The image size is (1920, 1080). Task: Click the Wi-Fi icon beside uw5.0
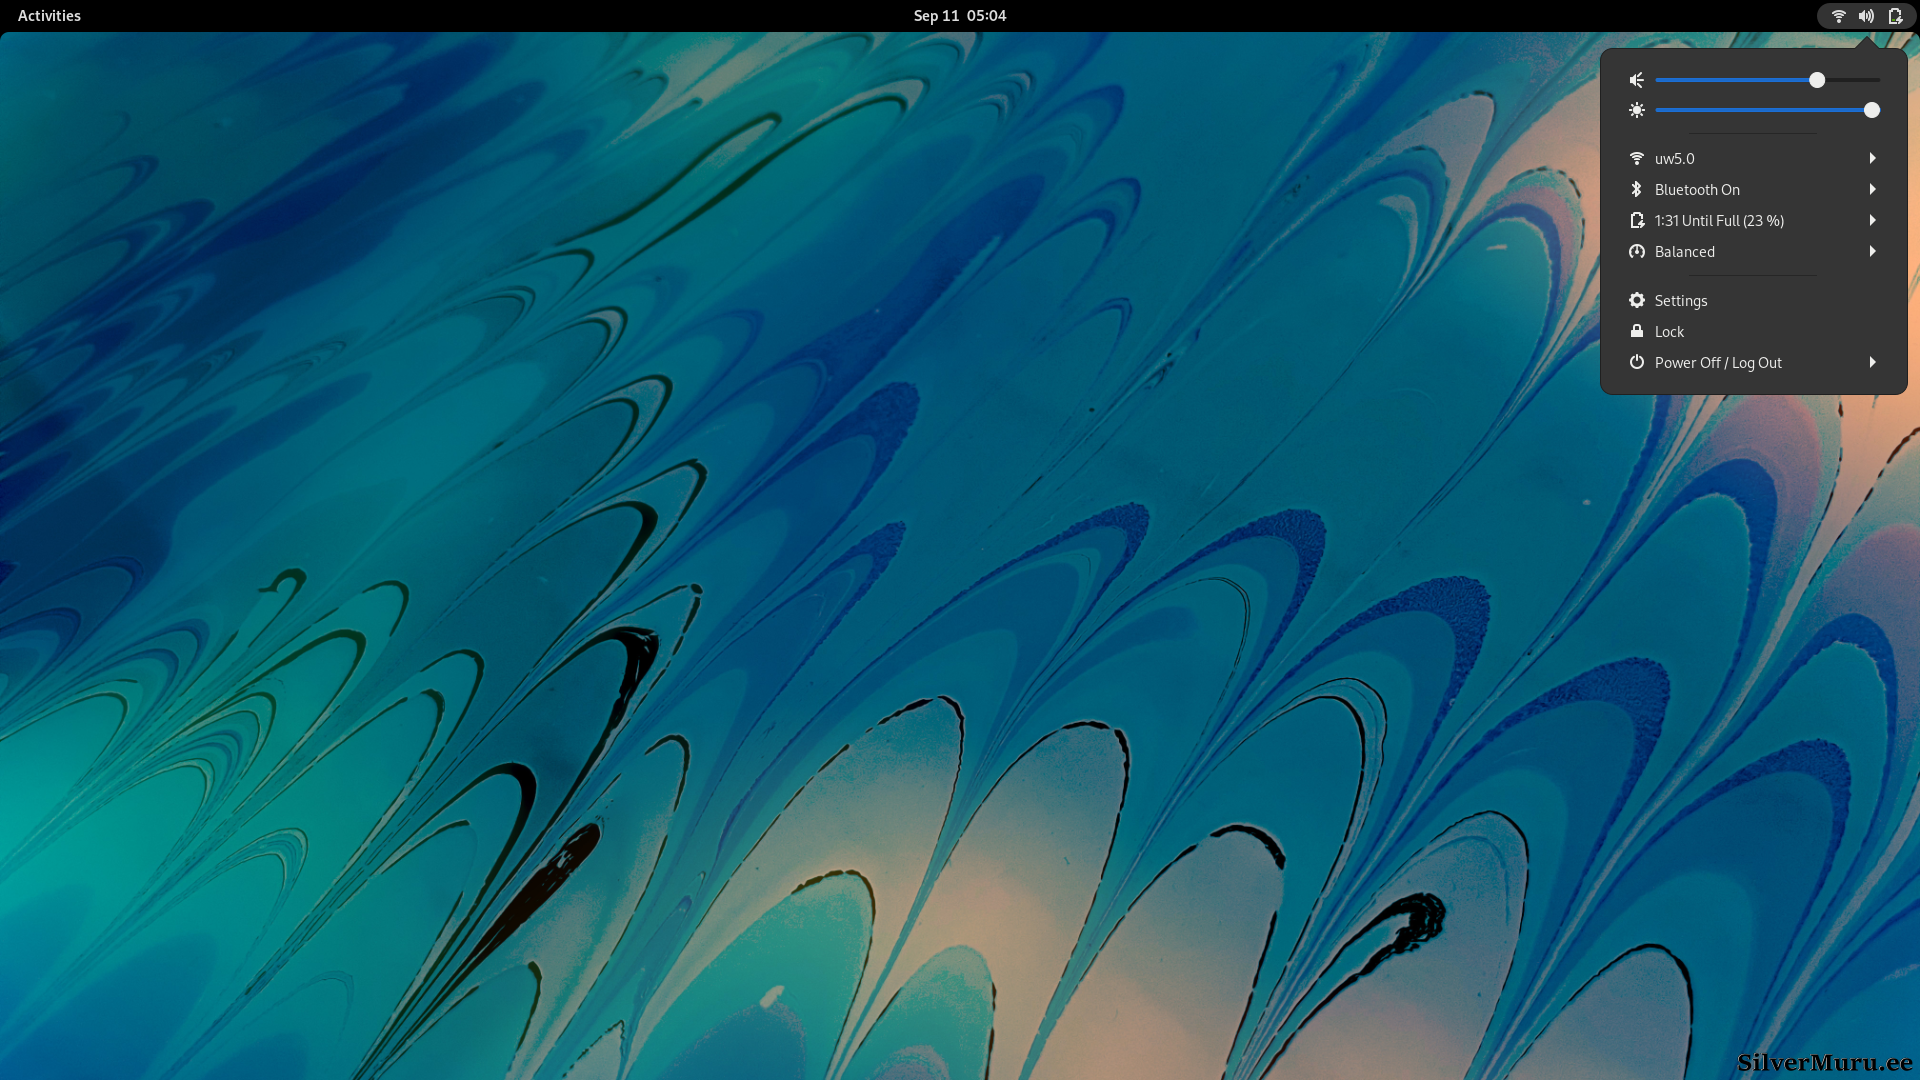click(1636, 158)
